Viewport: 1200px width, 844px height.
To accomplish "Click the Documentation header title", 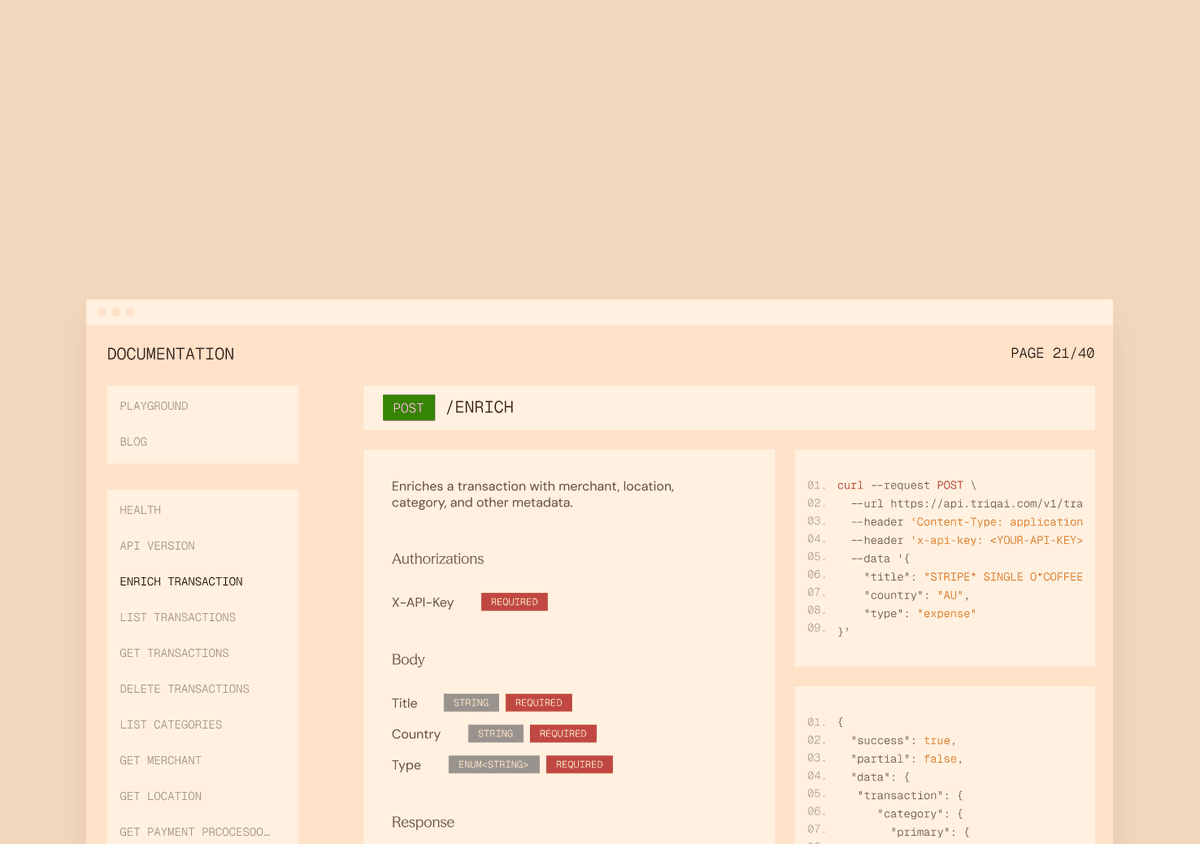I will [170, 354].
